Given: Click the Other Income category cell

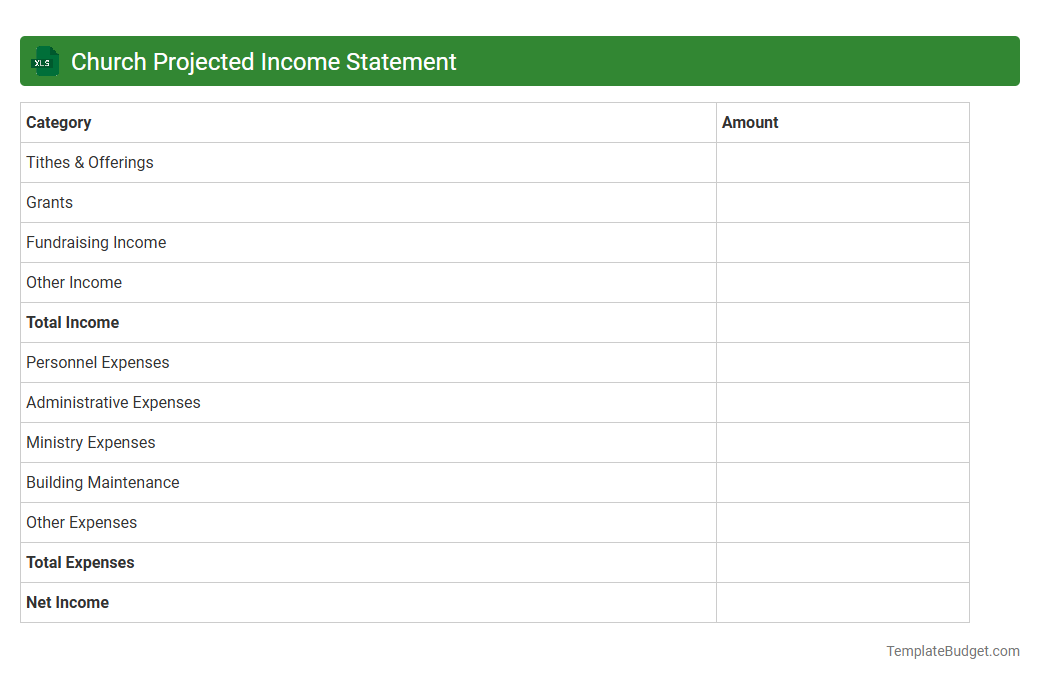Looking at the screenshot, I should coord(74,282).
